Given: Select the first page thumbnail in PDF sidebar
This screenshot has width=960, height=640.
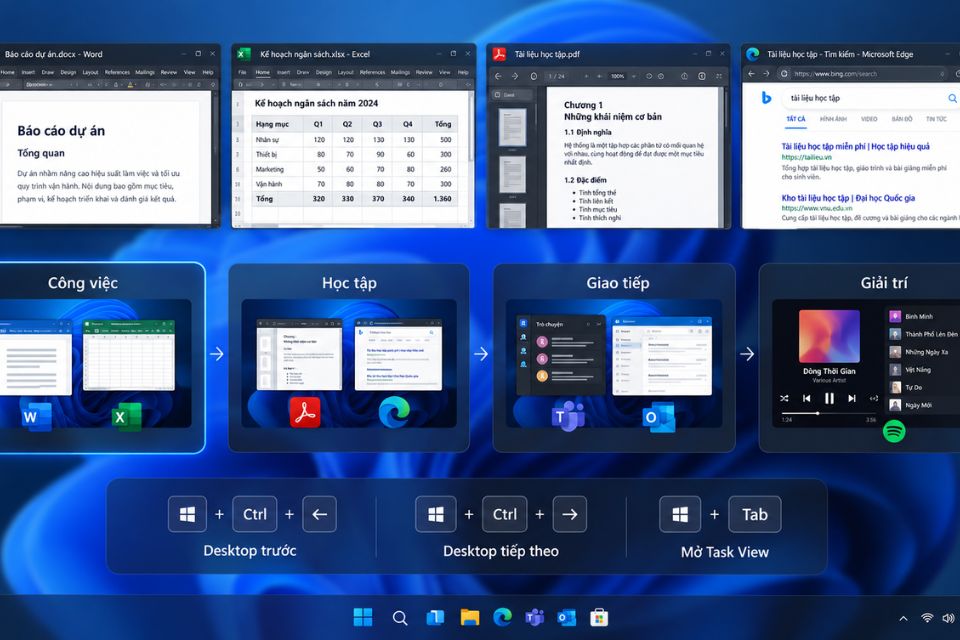Looking at the screenshot, I should click(512, 127).
